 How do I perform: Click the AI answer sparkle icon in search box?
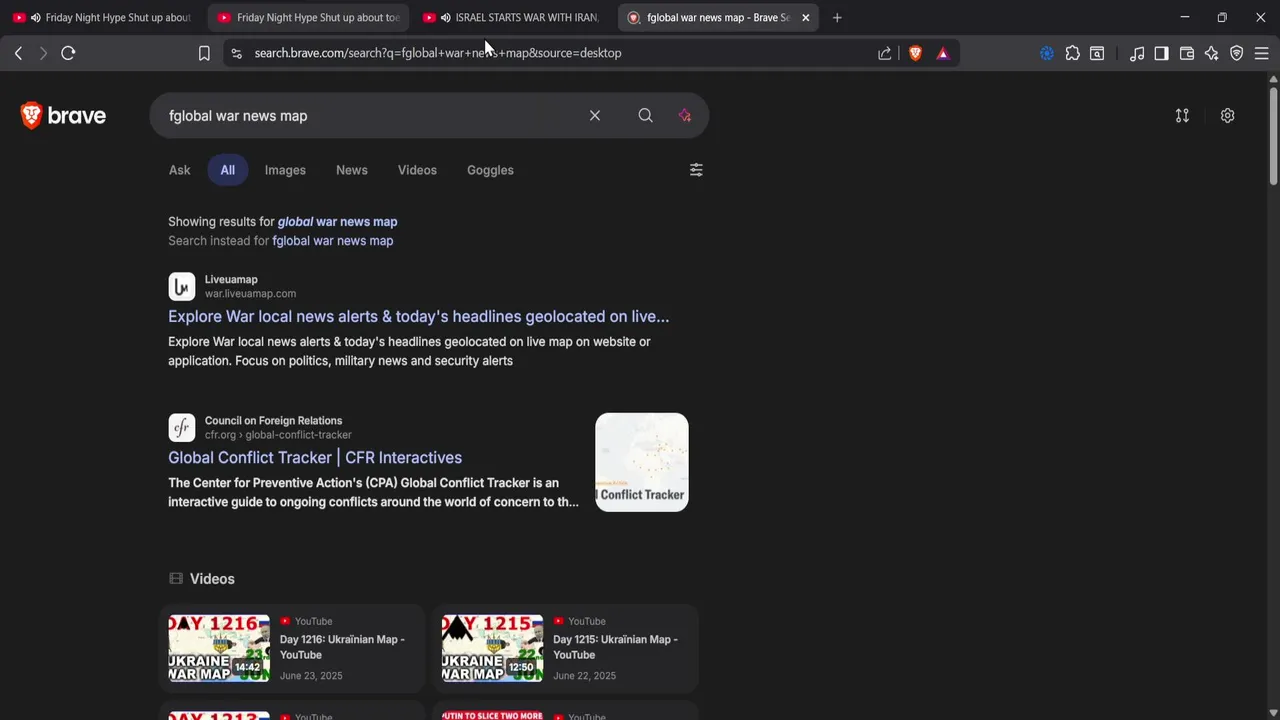685,116
